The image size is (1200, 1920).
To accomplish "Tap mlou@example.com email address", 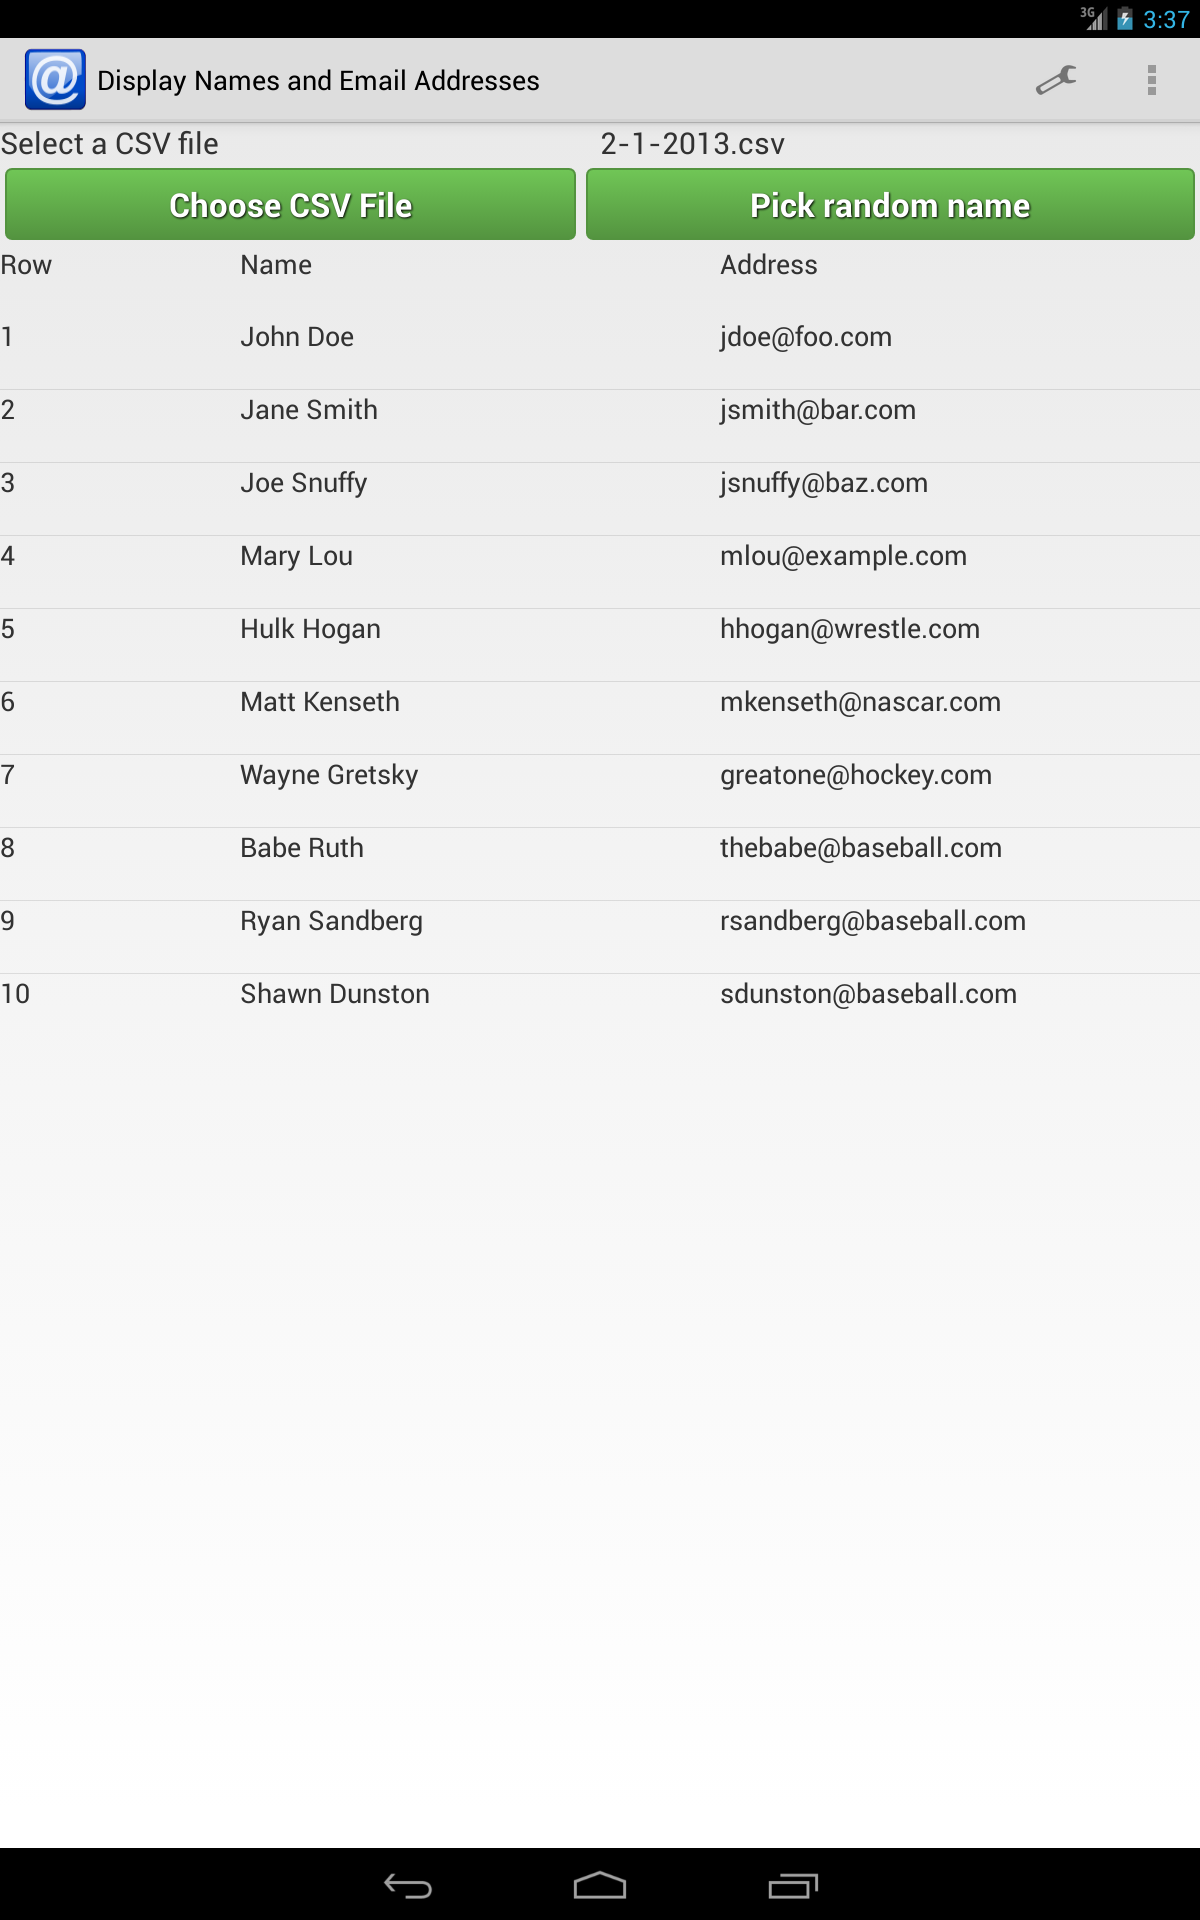I will (843, 556).
